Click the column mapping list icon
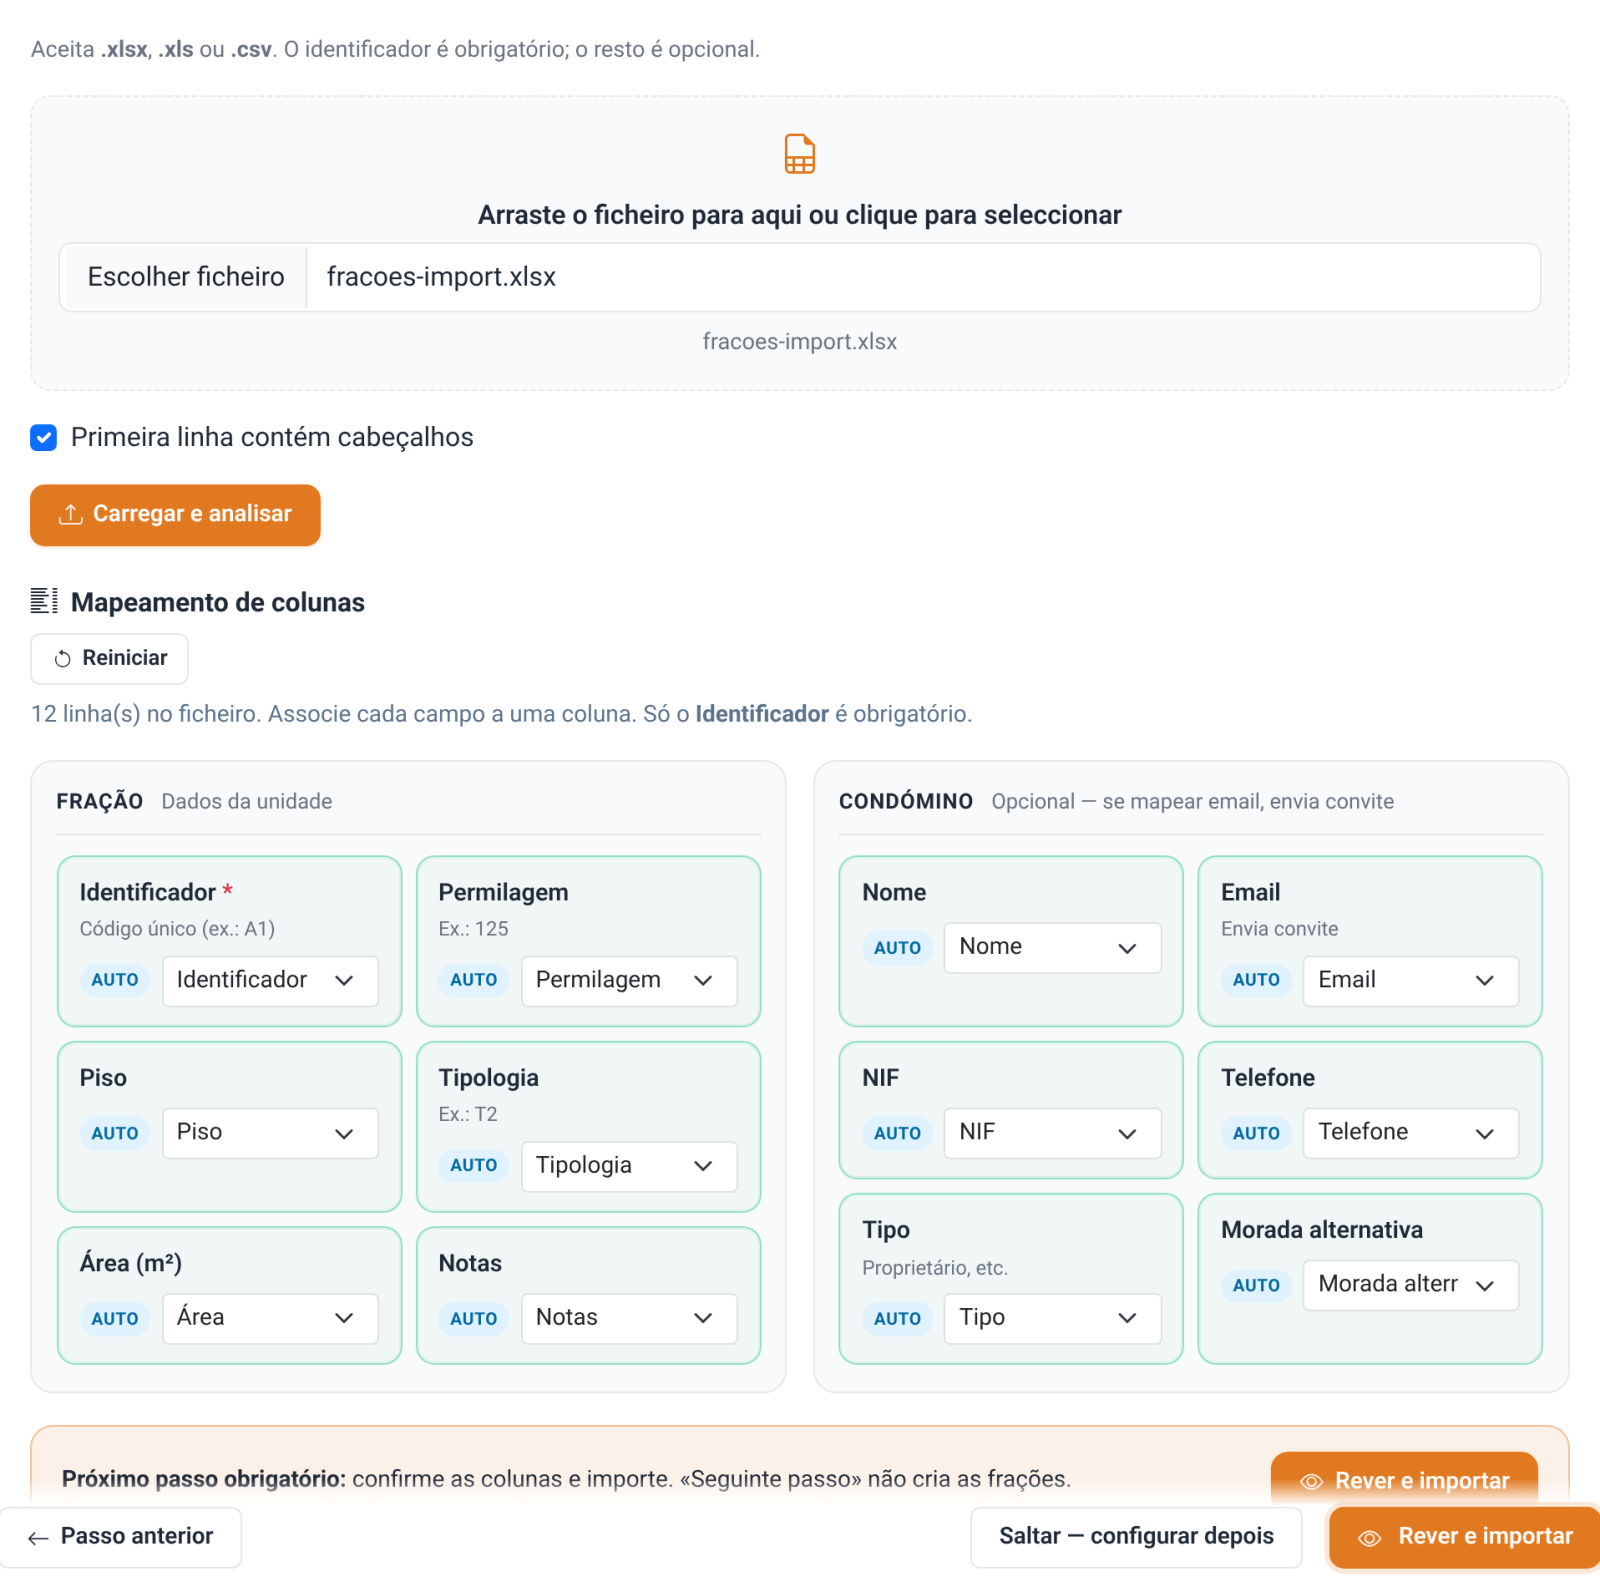The width and height of the screenshot is (1600, 1577). coord(44,601)
